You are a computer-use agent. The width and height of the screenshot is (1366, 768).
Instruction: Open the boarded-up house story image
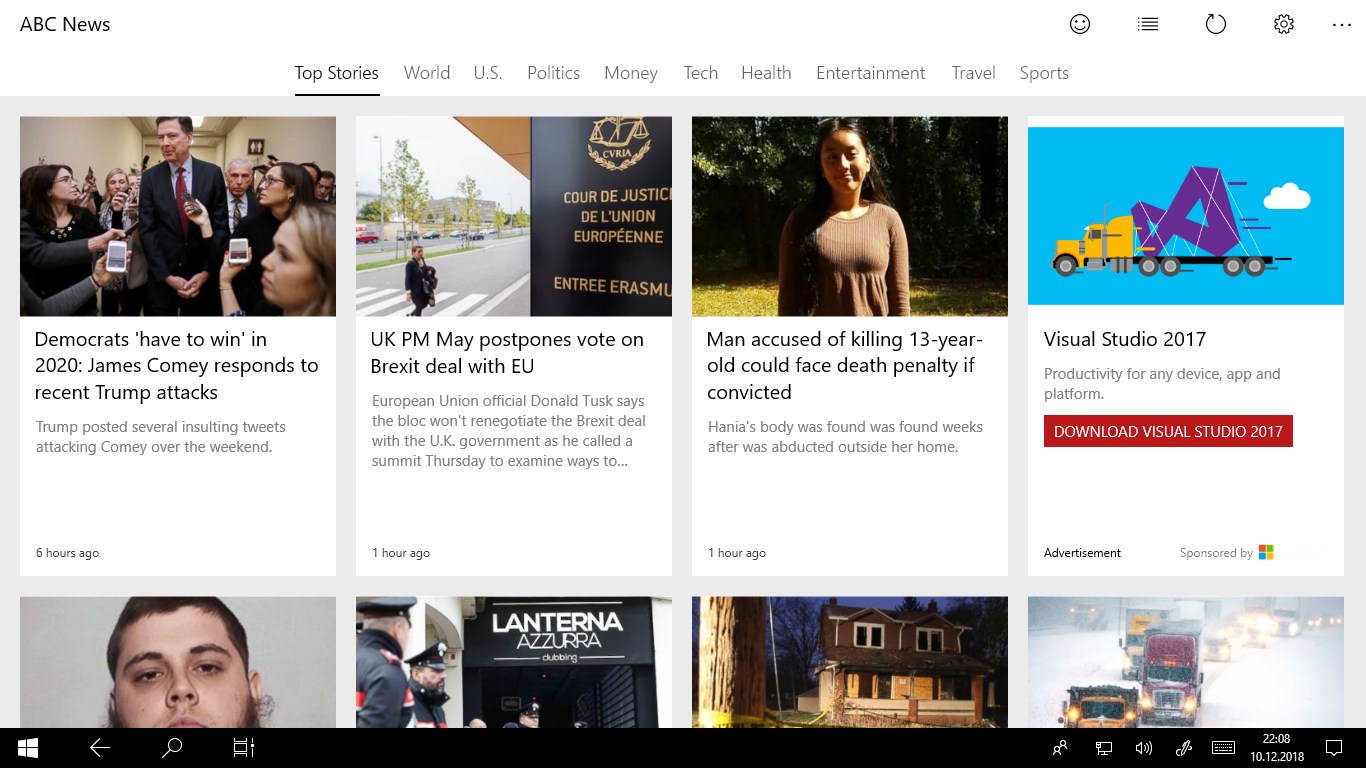tap(850, 662)
